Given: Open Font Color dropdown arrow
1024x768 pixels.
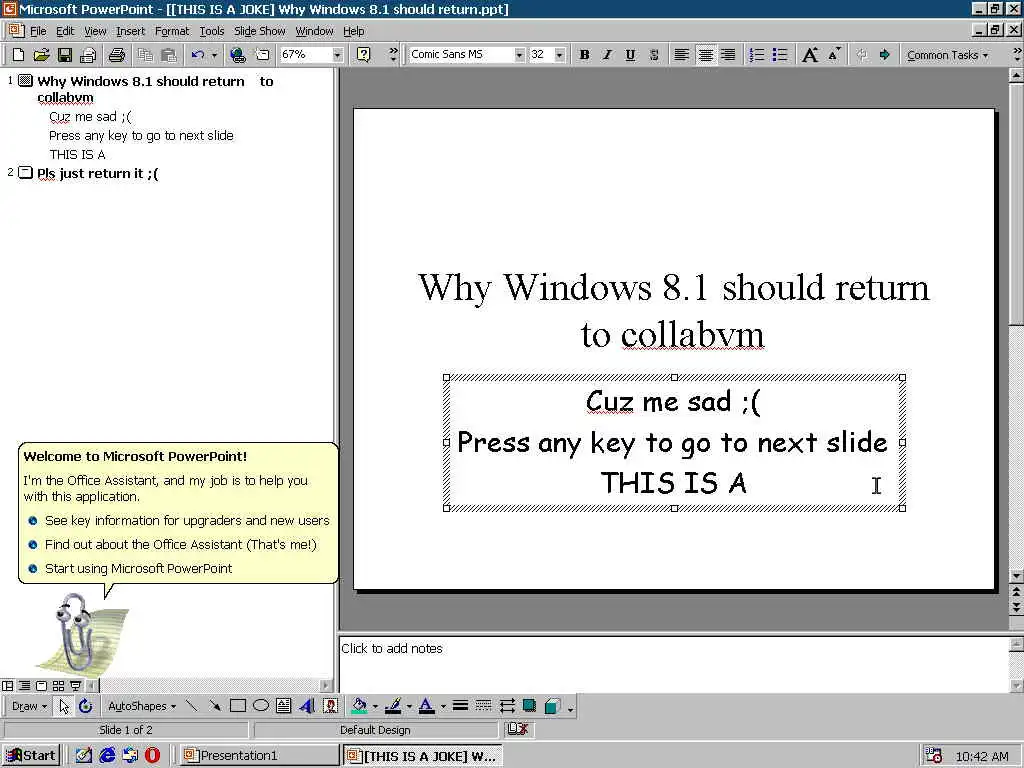Looking at the screenshot, I should [x=443, y=706].
